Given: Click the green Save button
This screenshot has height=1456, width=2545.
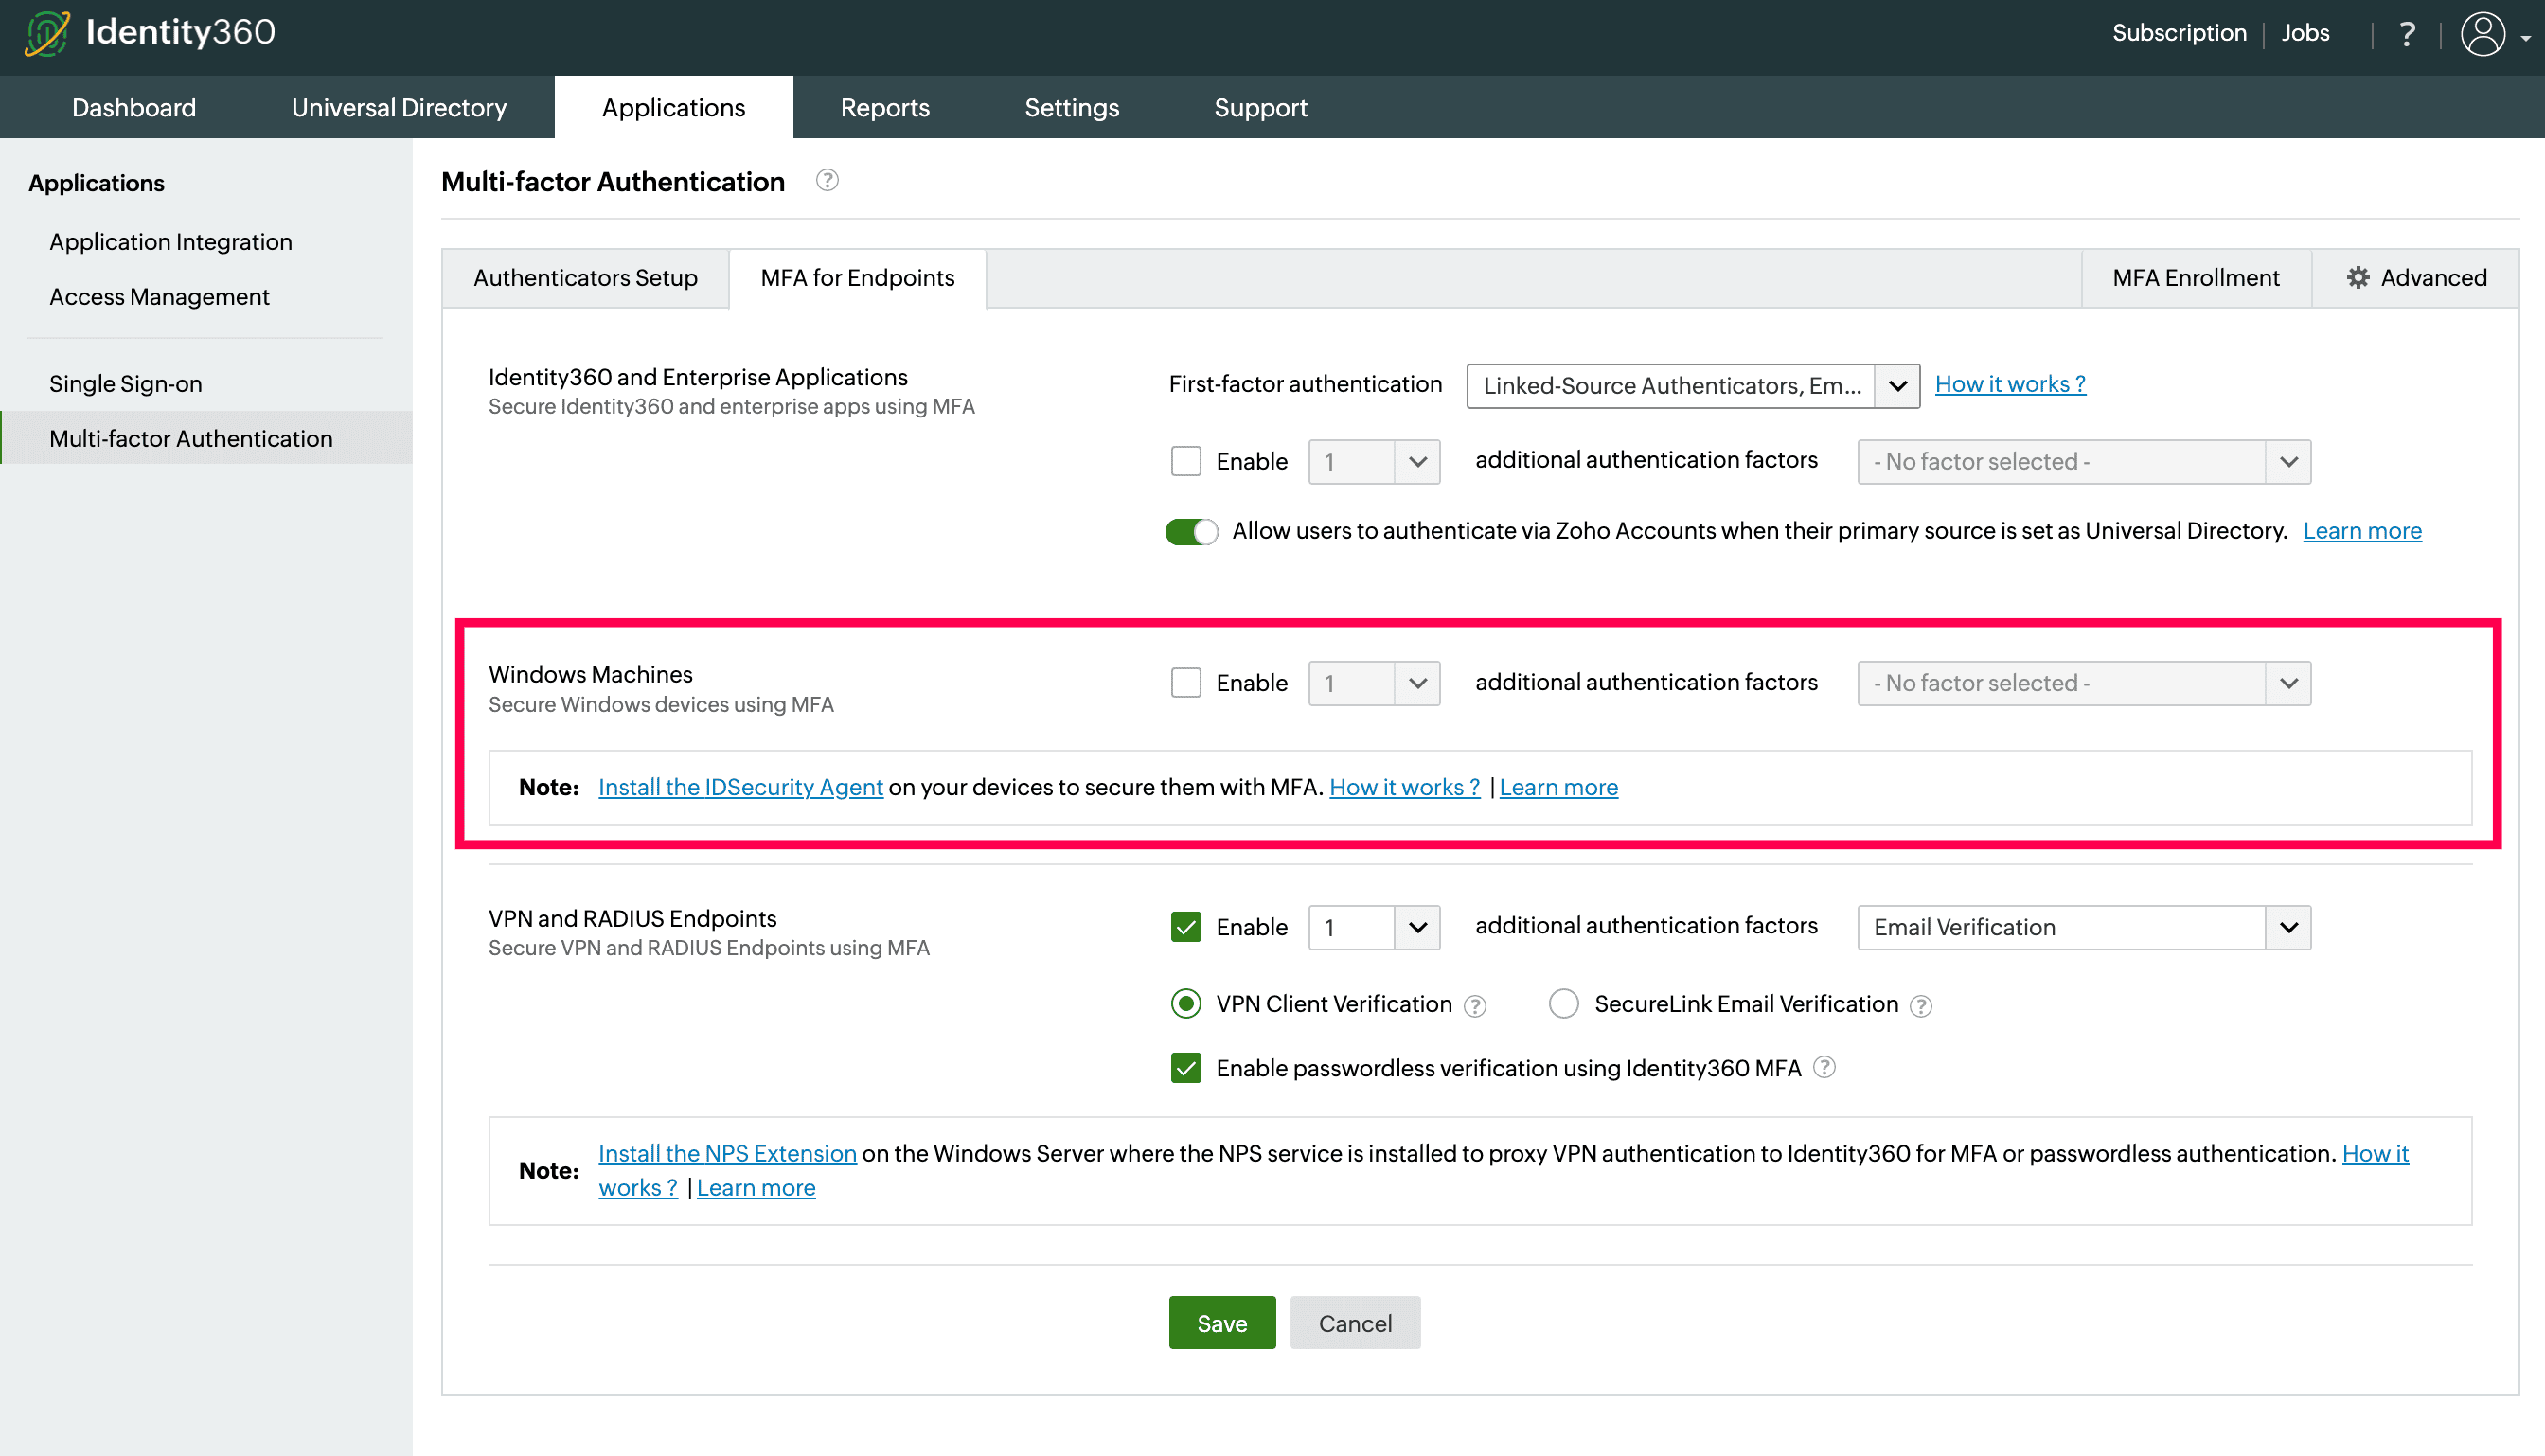Looking at the screenshot, I should pos(1221,1323).
